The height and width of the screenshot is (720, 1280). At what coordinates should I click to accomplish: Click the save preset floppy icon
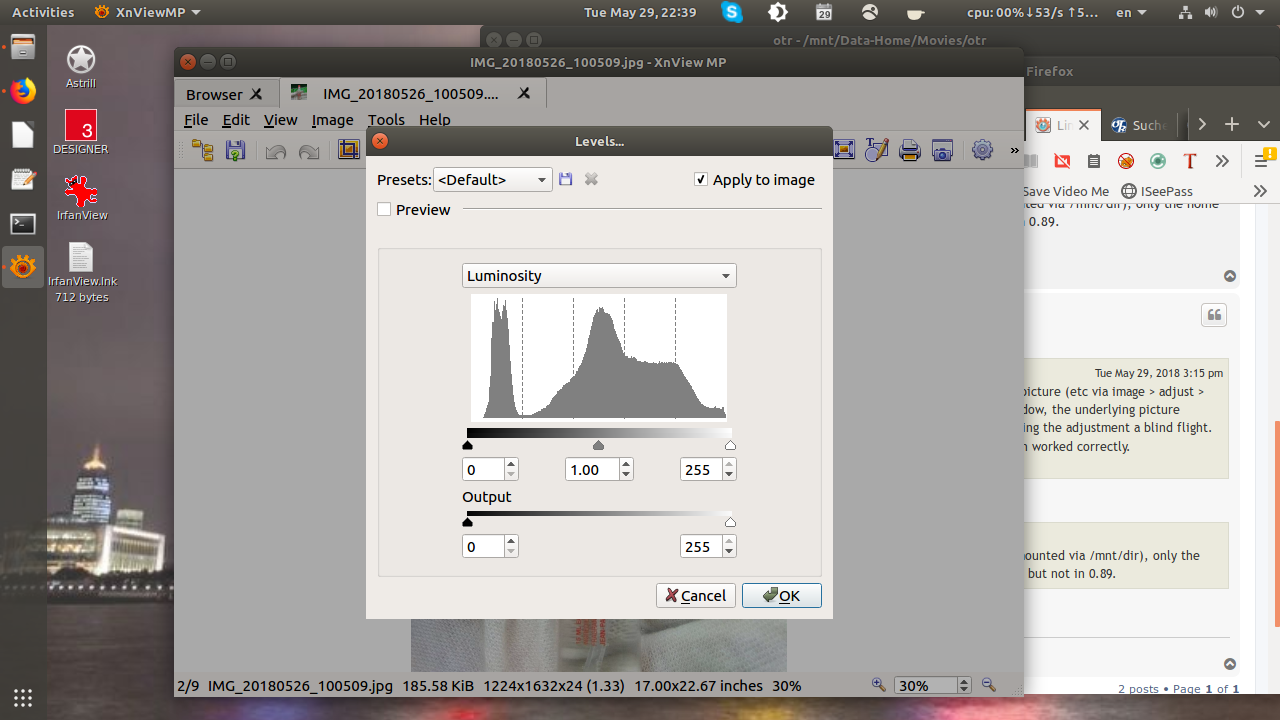[x=565, y=179]
